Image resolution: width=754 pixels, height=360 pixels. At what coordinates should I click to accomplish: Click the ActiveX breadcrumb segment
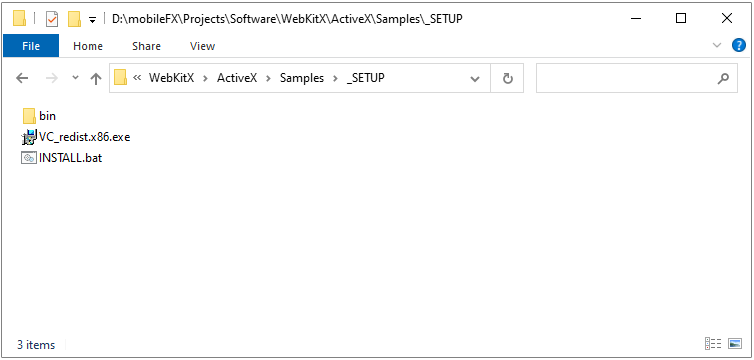237,78
